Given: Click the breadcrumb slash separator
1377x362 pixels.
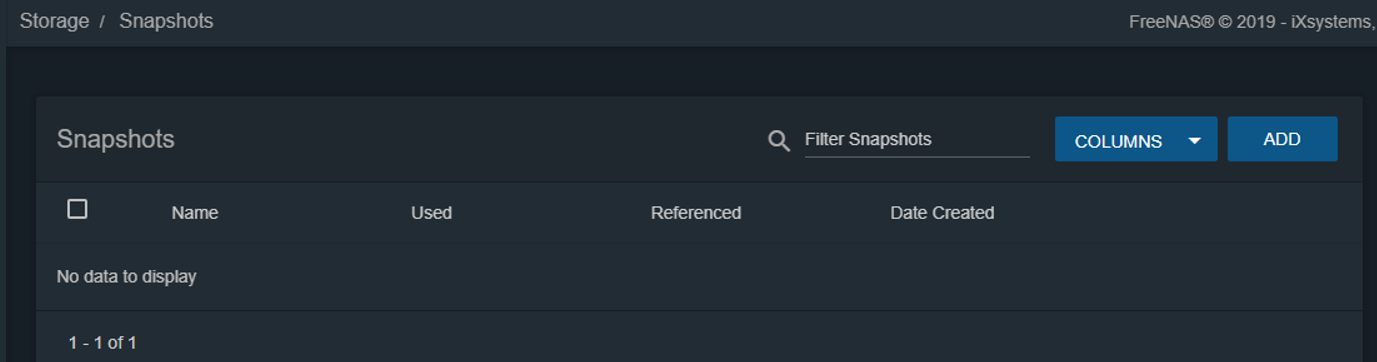Looking at the screenshot, I should [102, 22].
